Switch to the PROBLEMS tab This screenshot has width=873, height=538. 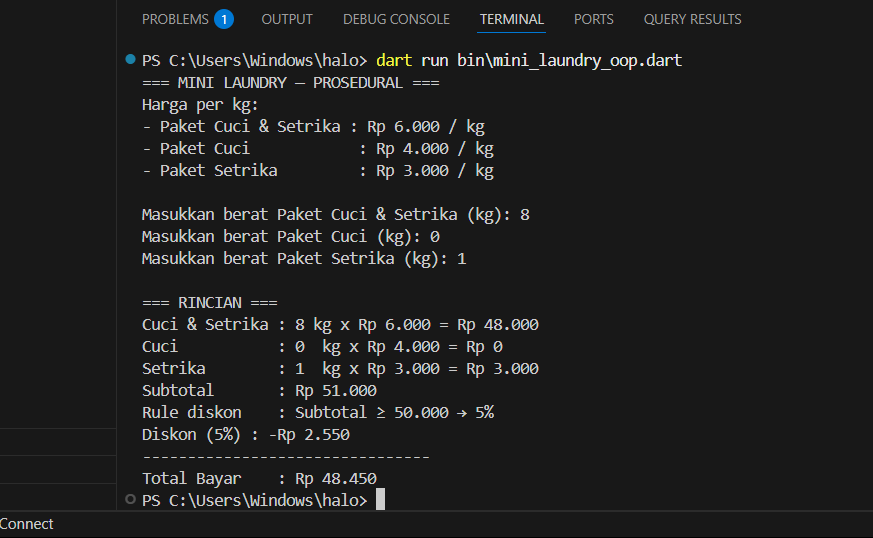pyautogui.click(x=175, y=19)
